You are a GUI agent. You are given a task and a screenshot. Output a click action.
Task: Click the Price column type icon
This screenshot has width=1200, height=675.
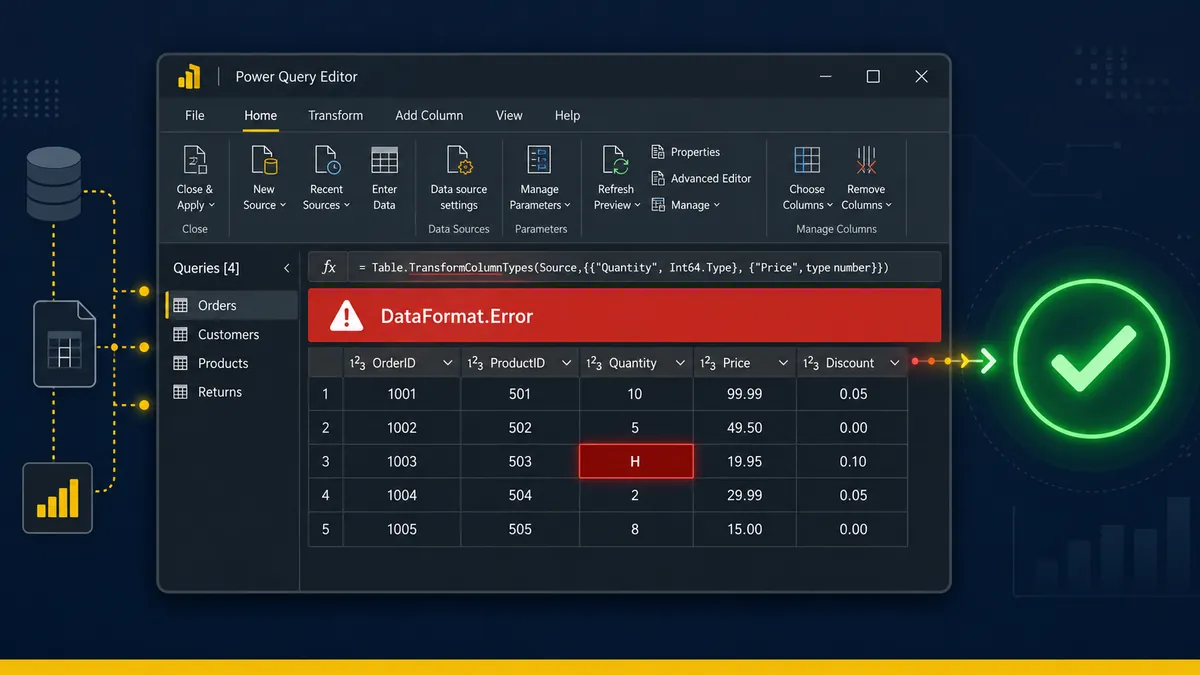[708, 363]
